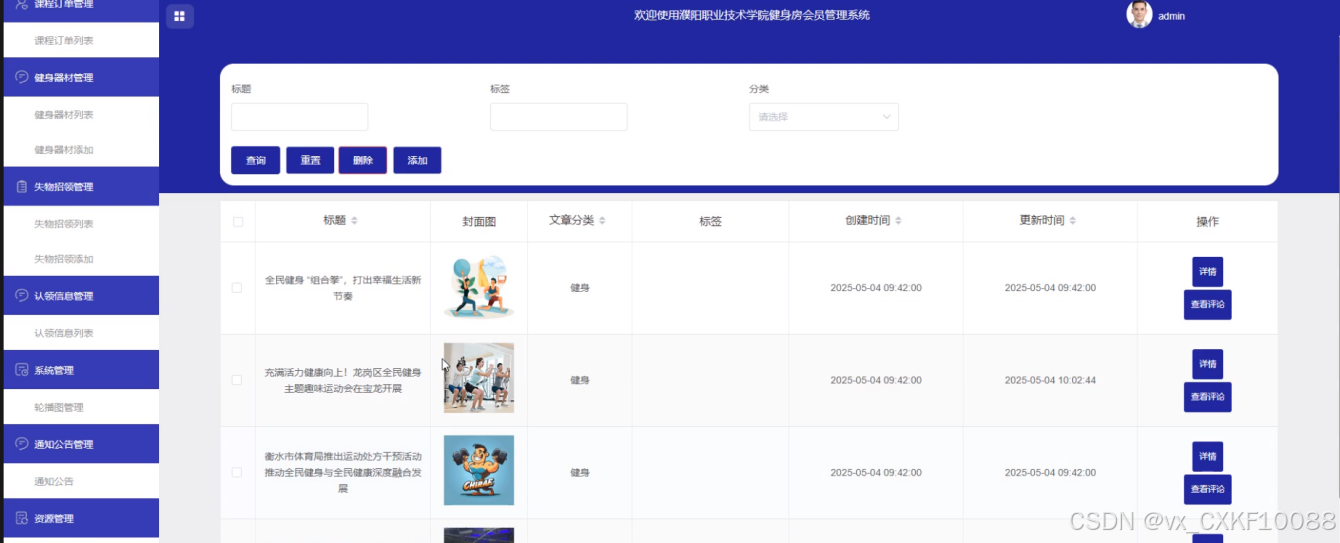Check the row for 全民健身"组合拳" article

click(x=237, y=288)
